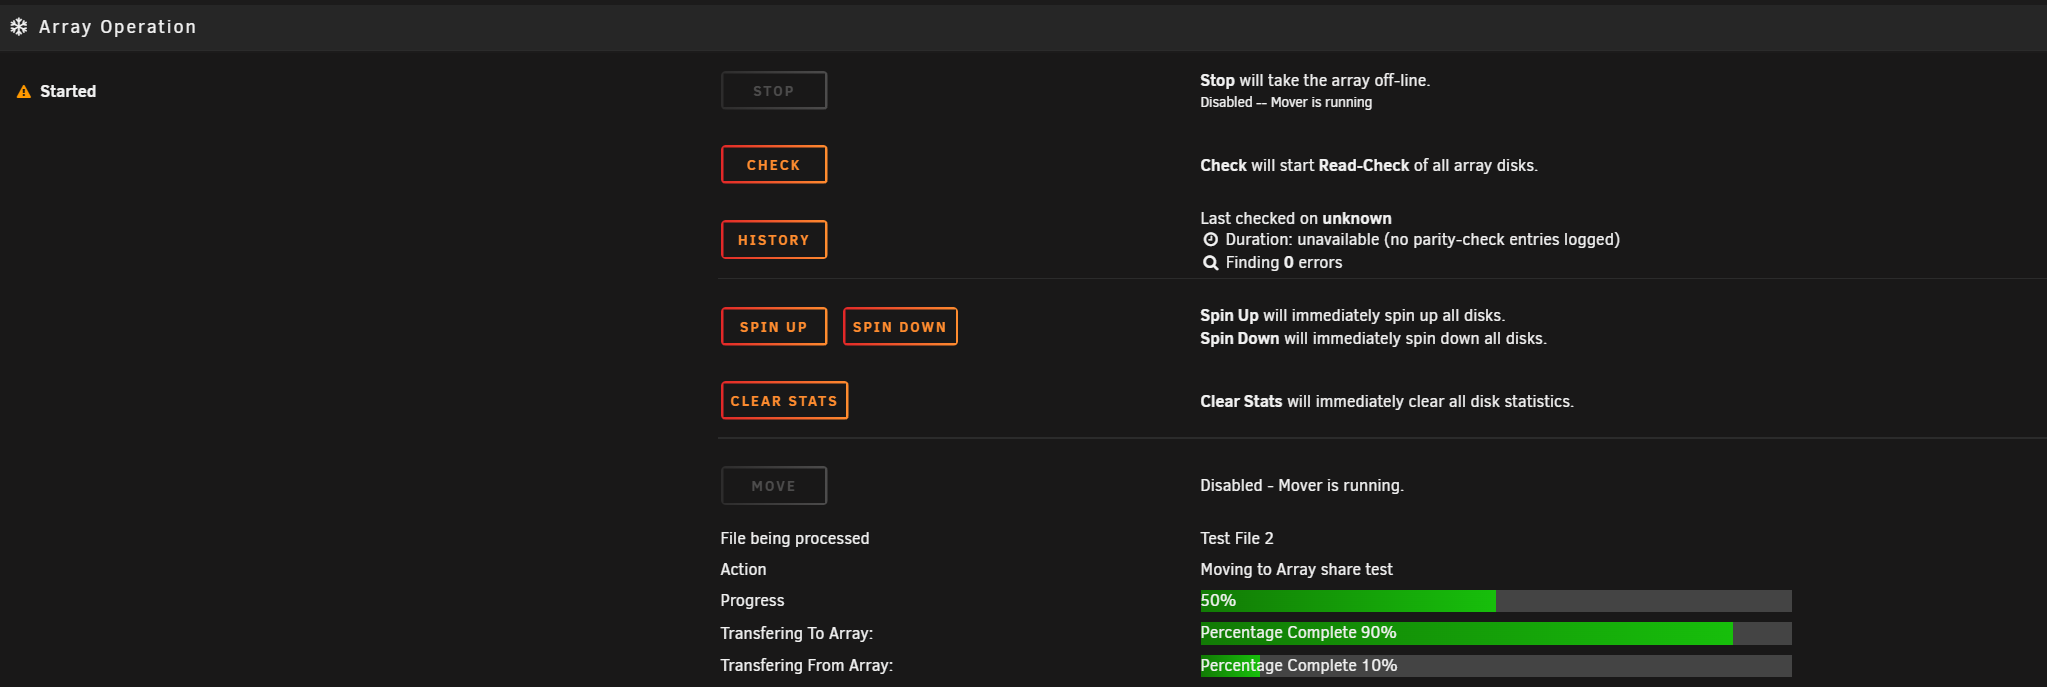Click 'Moving to Array share test' action text
This screenshot has height=687, width=2047.
pos(1296,569)
